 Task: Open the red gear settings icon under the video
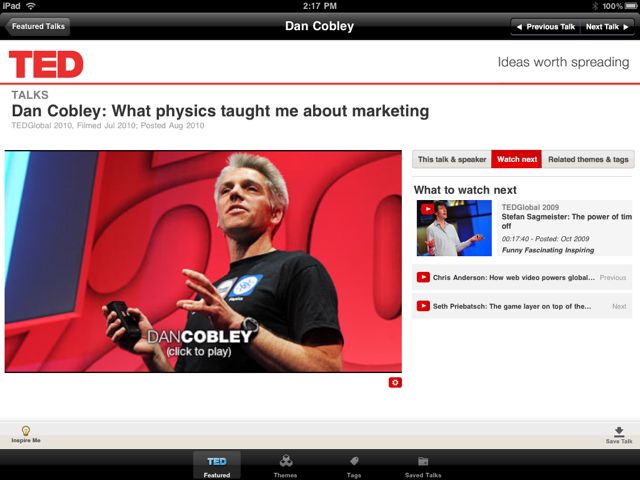(395, 382)
